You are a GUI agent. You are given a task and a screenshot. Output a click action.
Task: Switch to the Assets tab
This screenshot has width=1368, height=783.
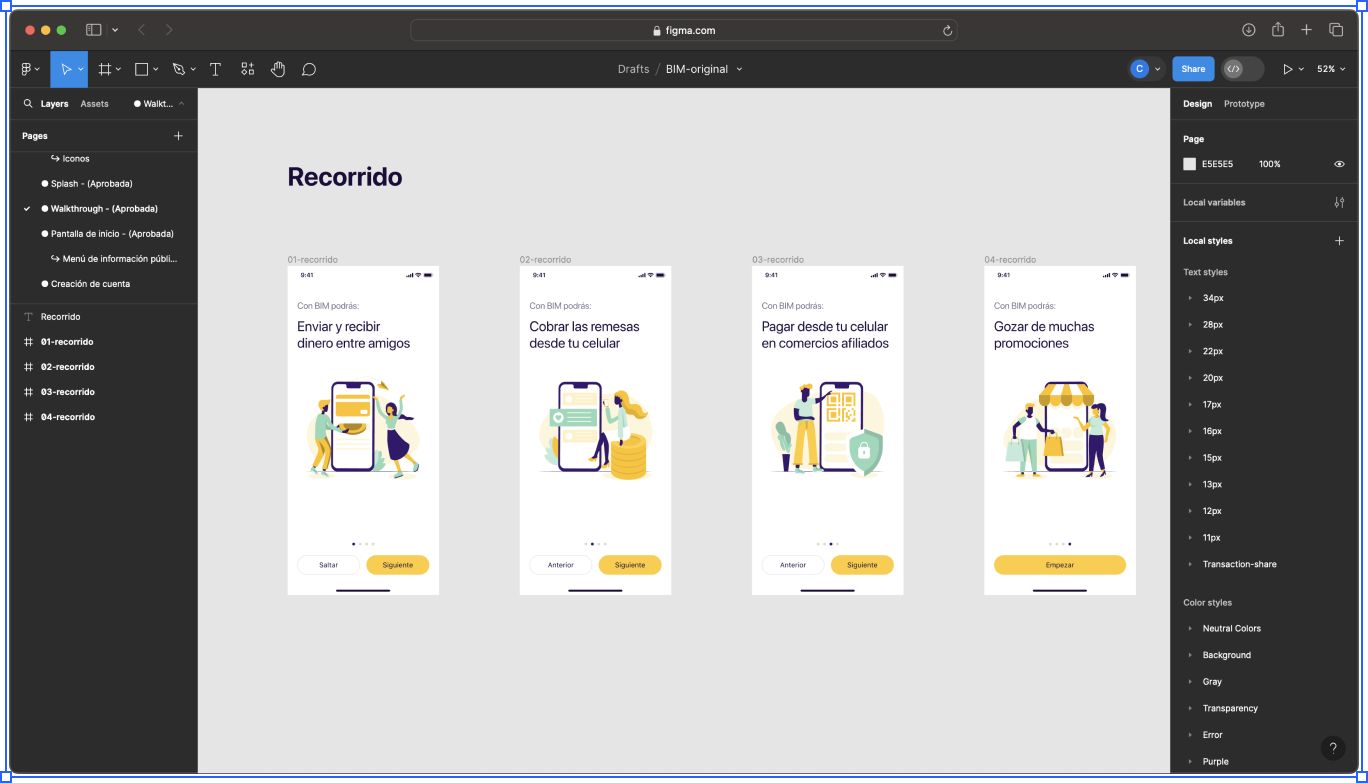point(94,104)
